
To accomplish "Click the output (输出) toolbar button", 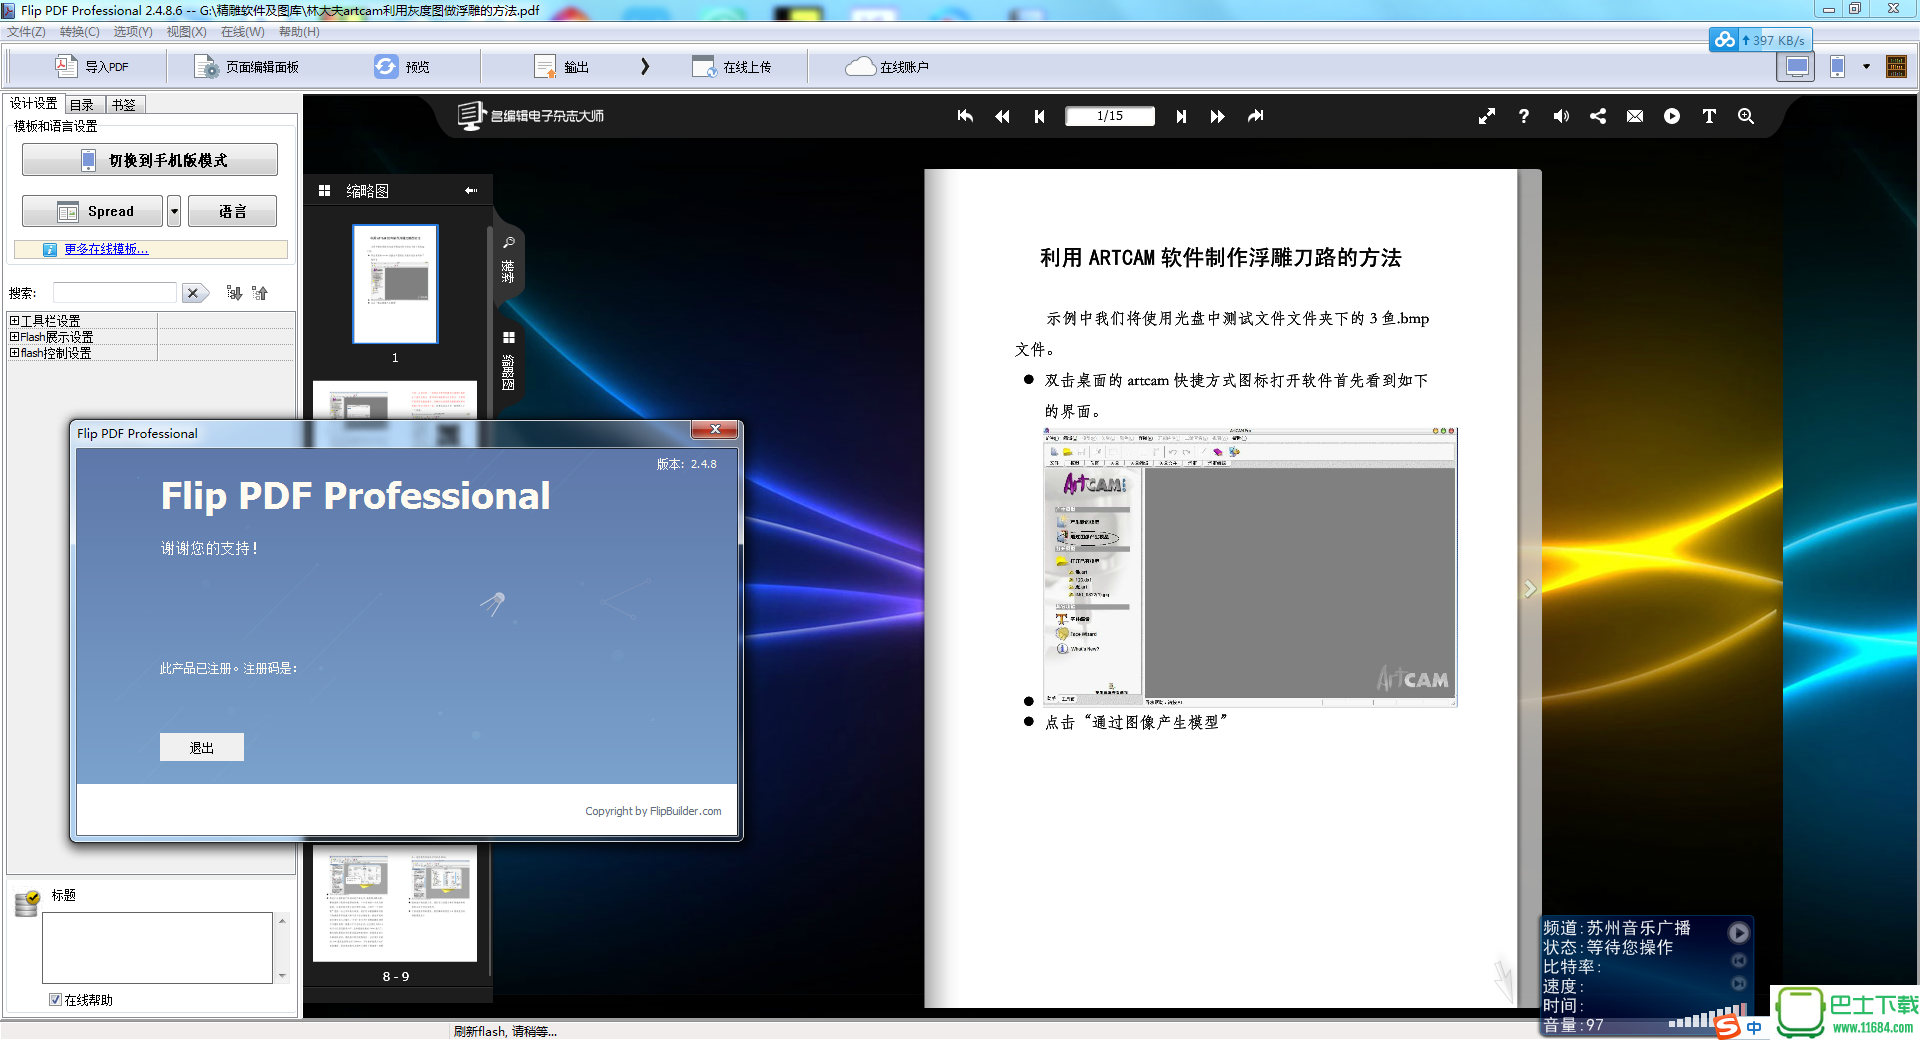I will (562, 67).
